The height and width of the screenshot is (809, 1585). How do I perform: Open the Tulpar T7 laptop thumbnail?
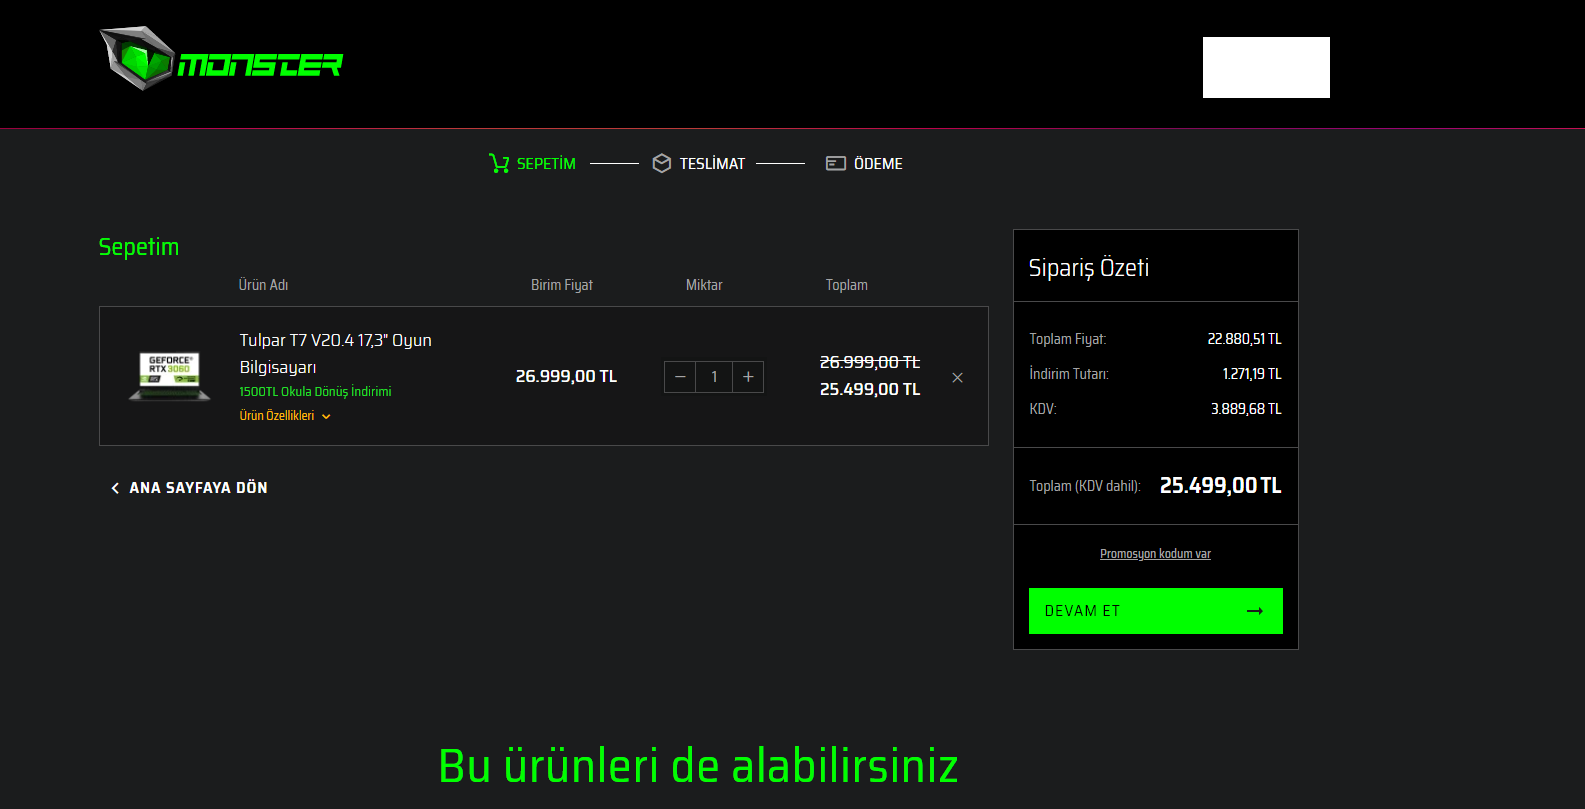click(170, 376)
